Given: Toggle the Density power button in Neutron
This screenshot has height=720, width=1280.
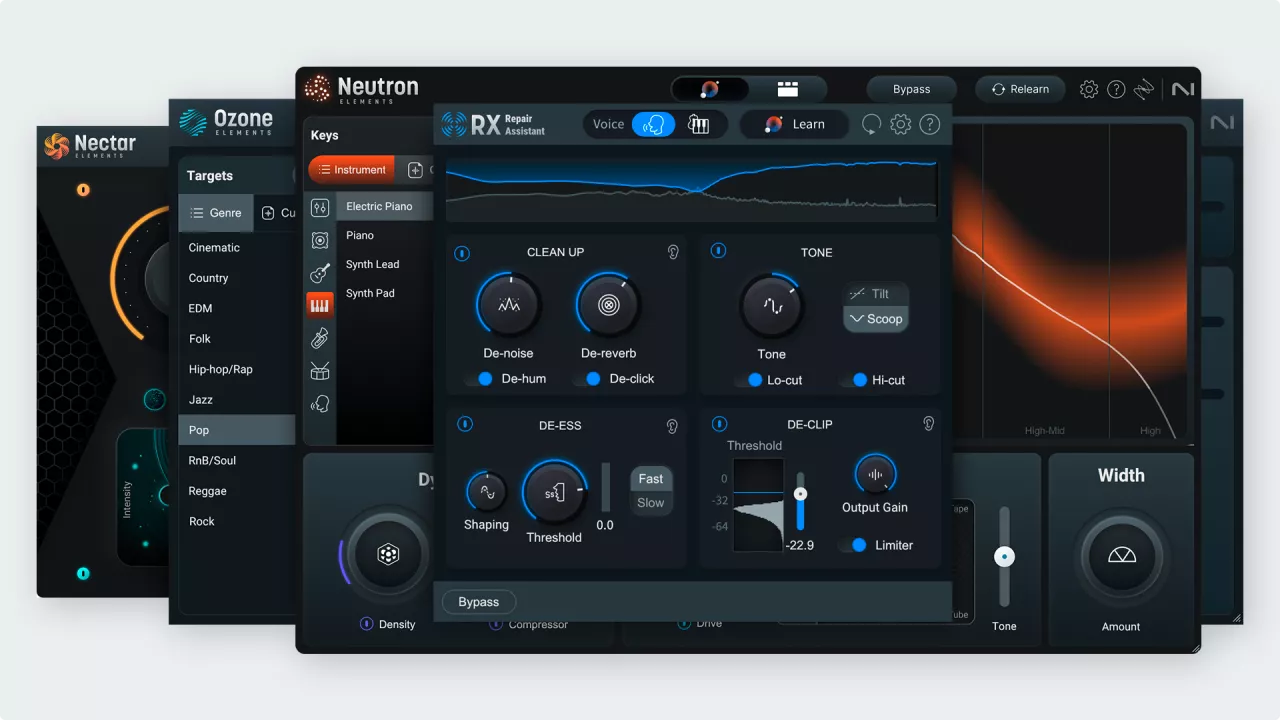Looking at the screenshot, I should tap(367, 624).
